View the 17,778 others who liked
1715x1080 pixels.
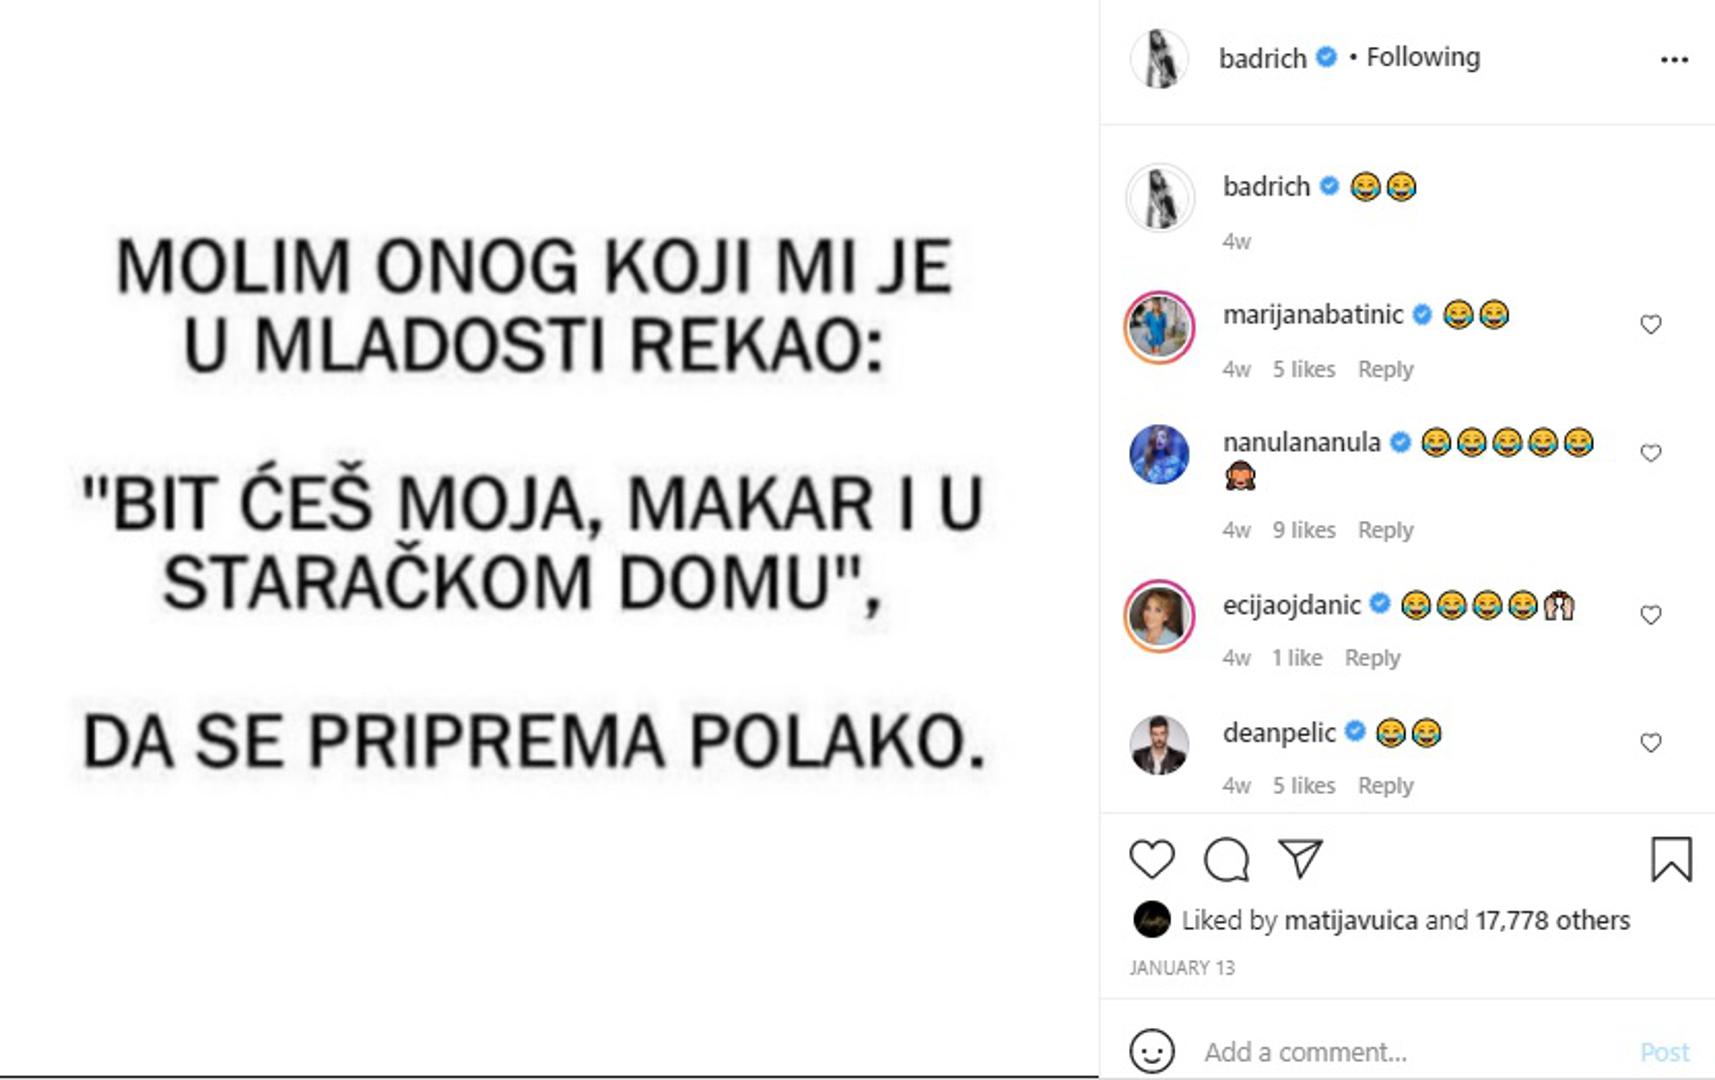1552,920
